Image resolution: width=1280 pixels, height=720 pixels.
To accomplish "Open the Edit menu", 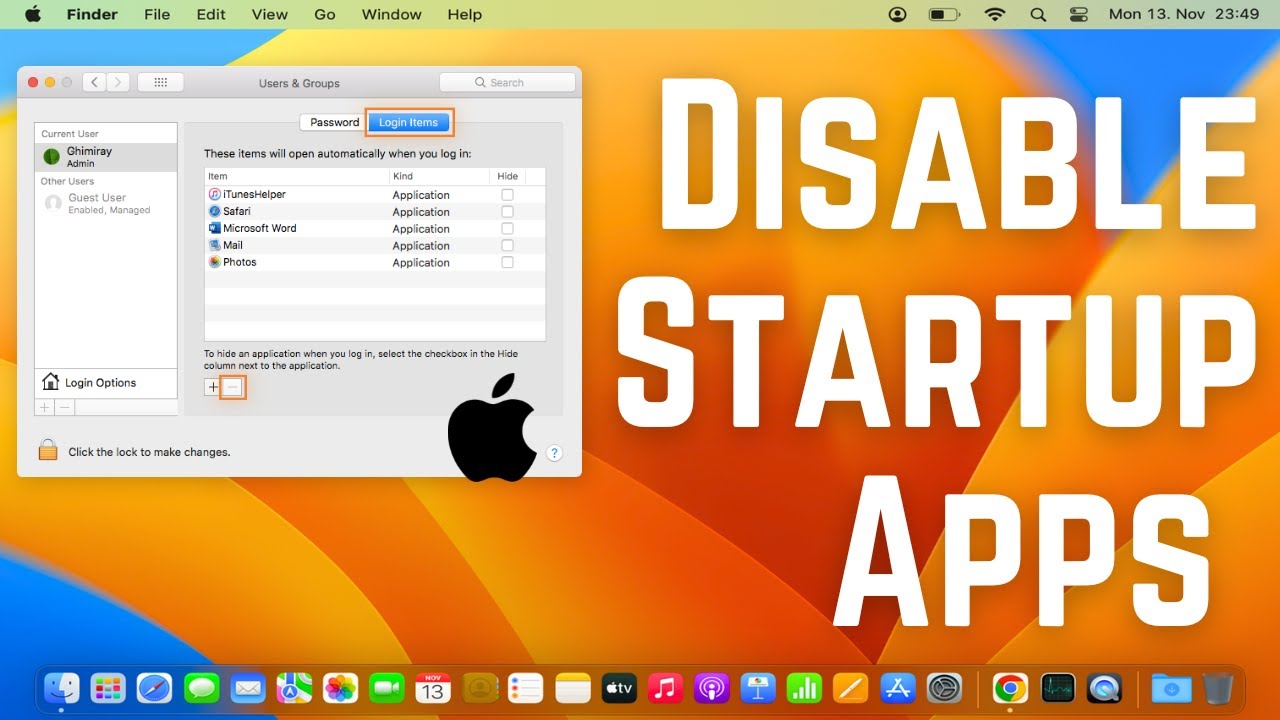I will pos(211,14).
